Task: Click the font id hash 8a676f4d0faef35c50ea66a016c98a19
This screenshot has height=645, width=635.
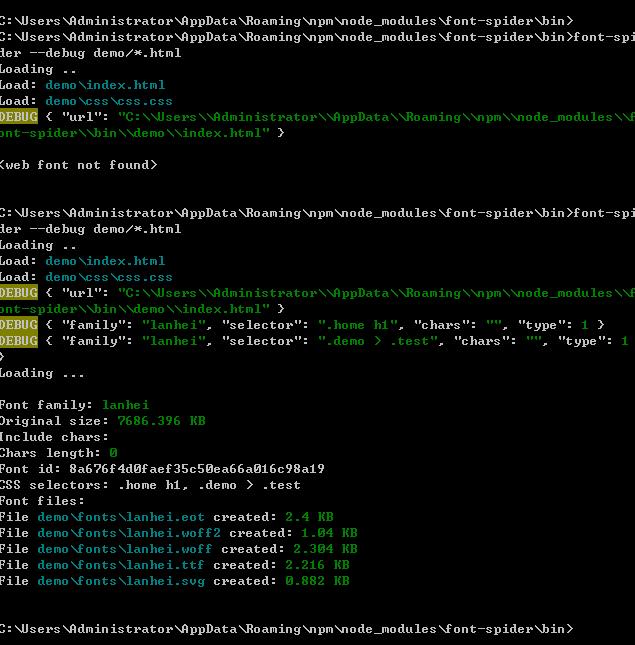Action: [x=197, y=469]
